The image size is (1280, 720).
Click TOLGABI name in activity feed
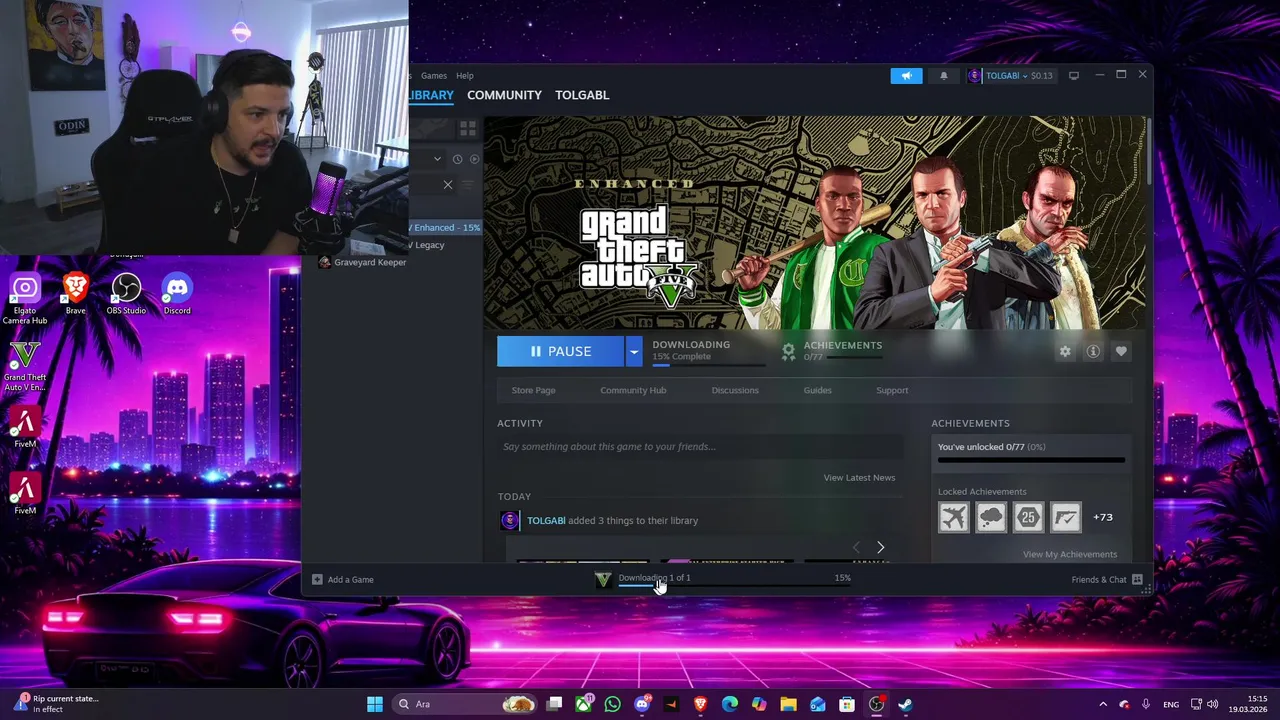pos(546,520)
